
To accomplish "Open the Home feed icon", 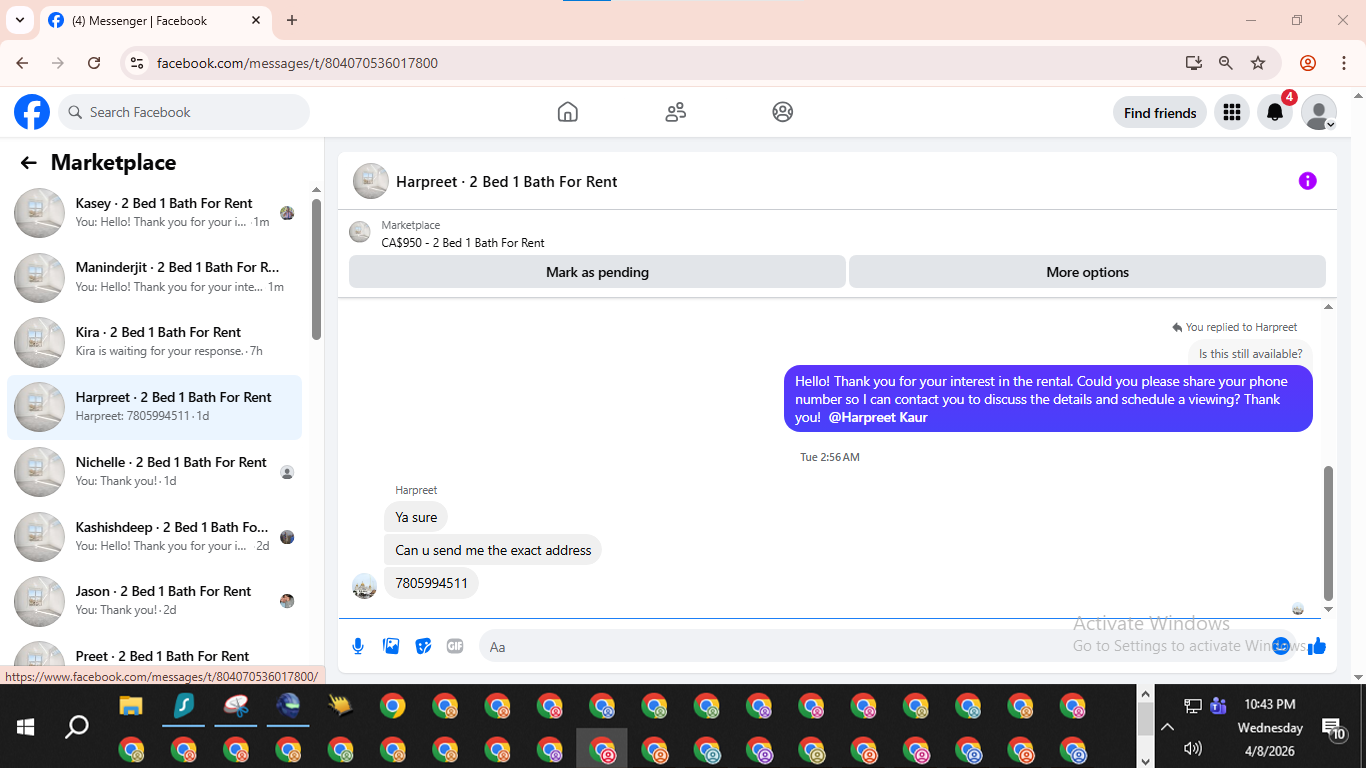I will tap(568, 112).
